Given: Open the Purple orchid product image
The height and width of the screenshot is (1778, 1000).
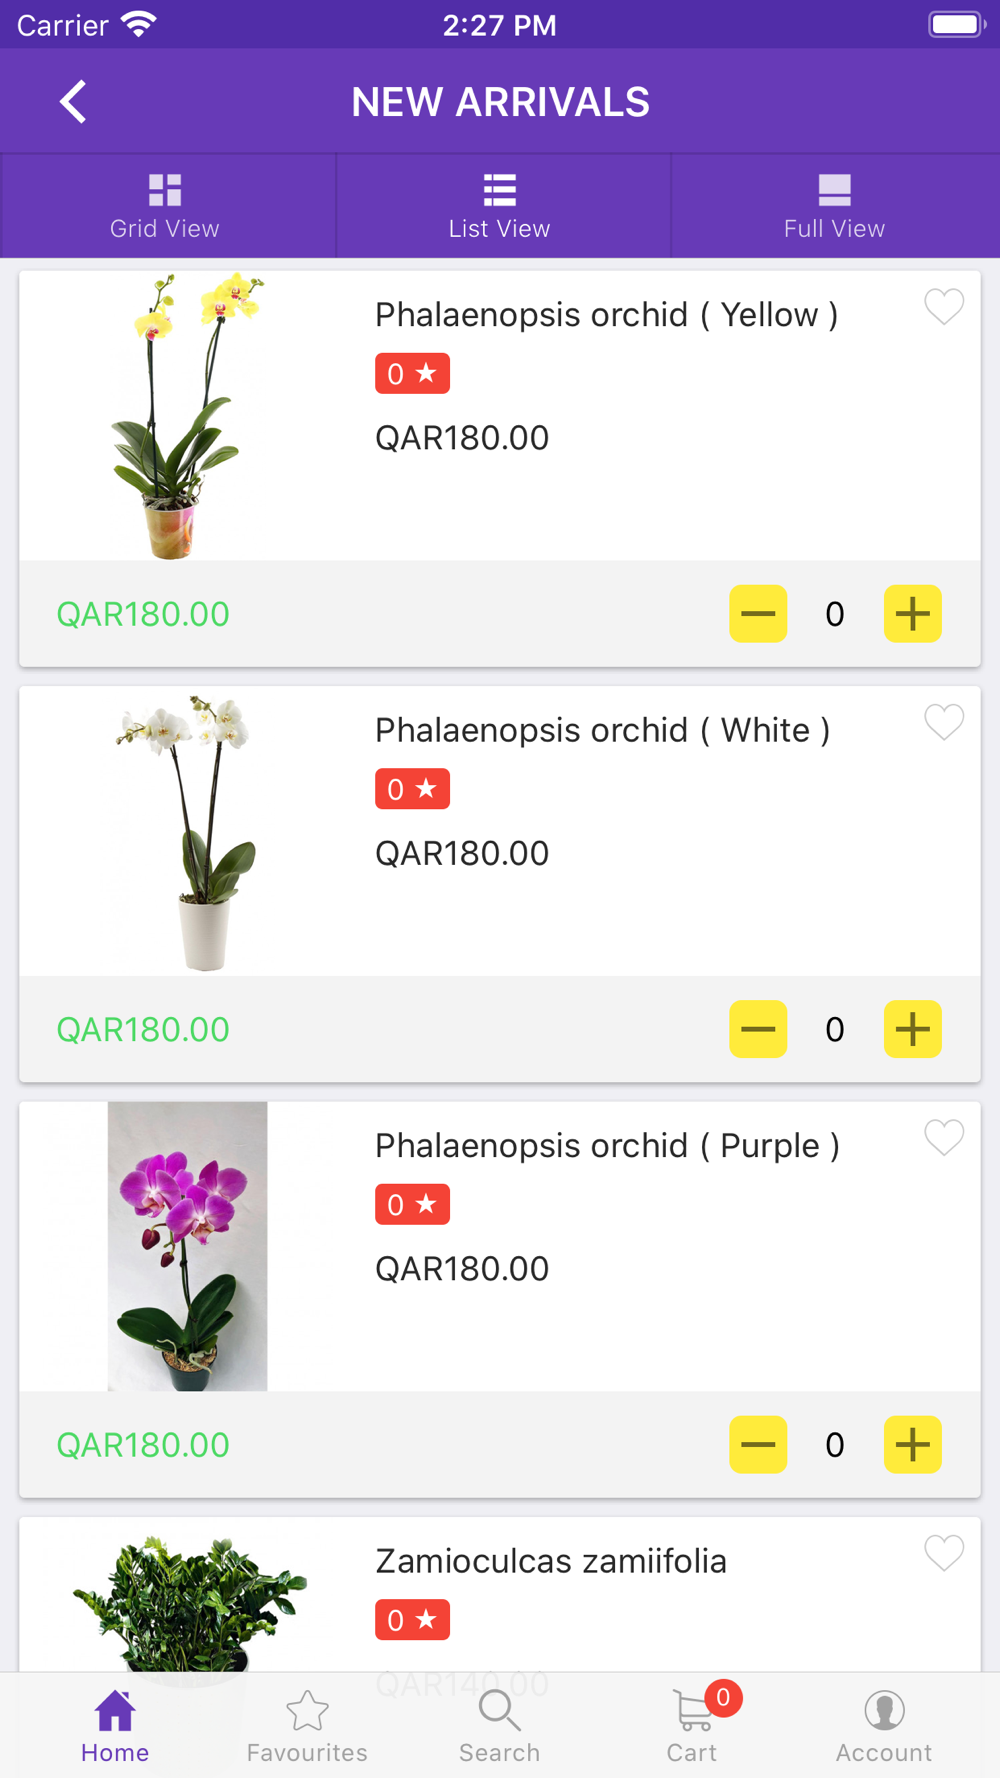Looking at the screenshot, I should click(188, 1246).
